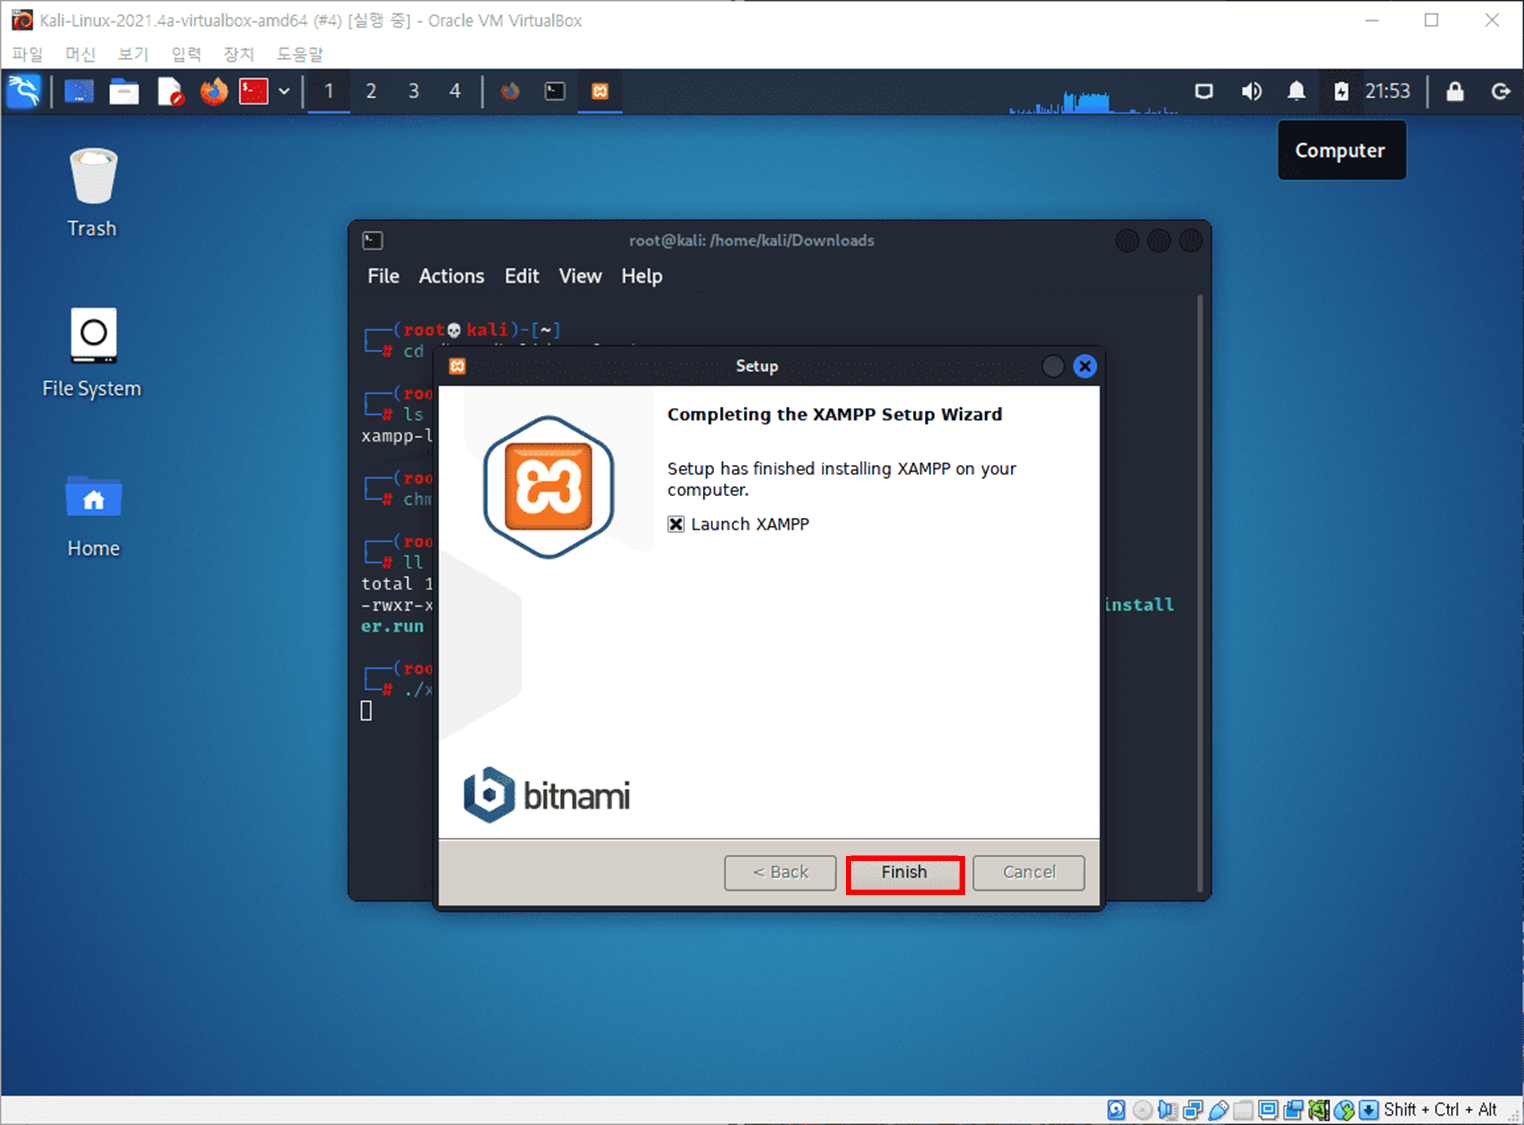
Task: Open the root terminal from the top panel
Action: pyautogui.click(x=253, y=91)
